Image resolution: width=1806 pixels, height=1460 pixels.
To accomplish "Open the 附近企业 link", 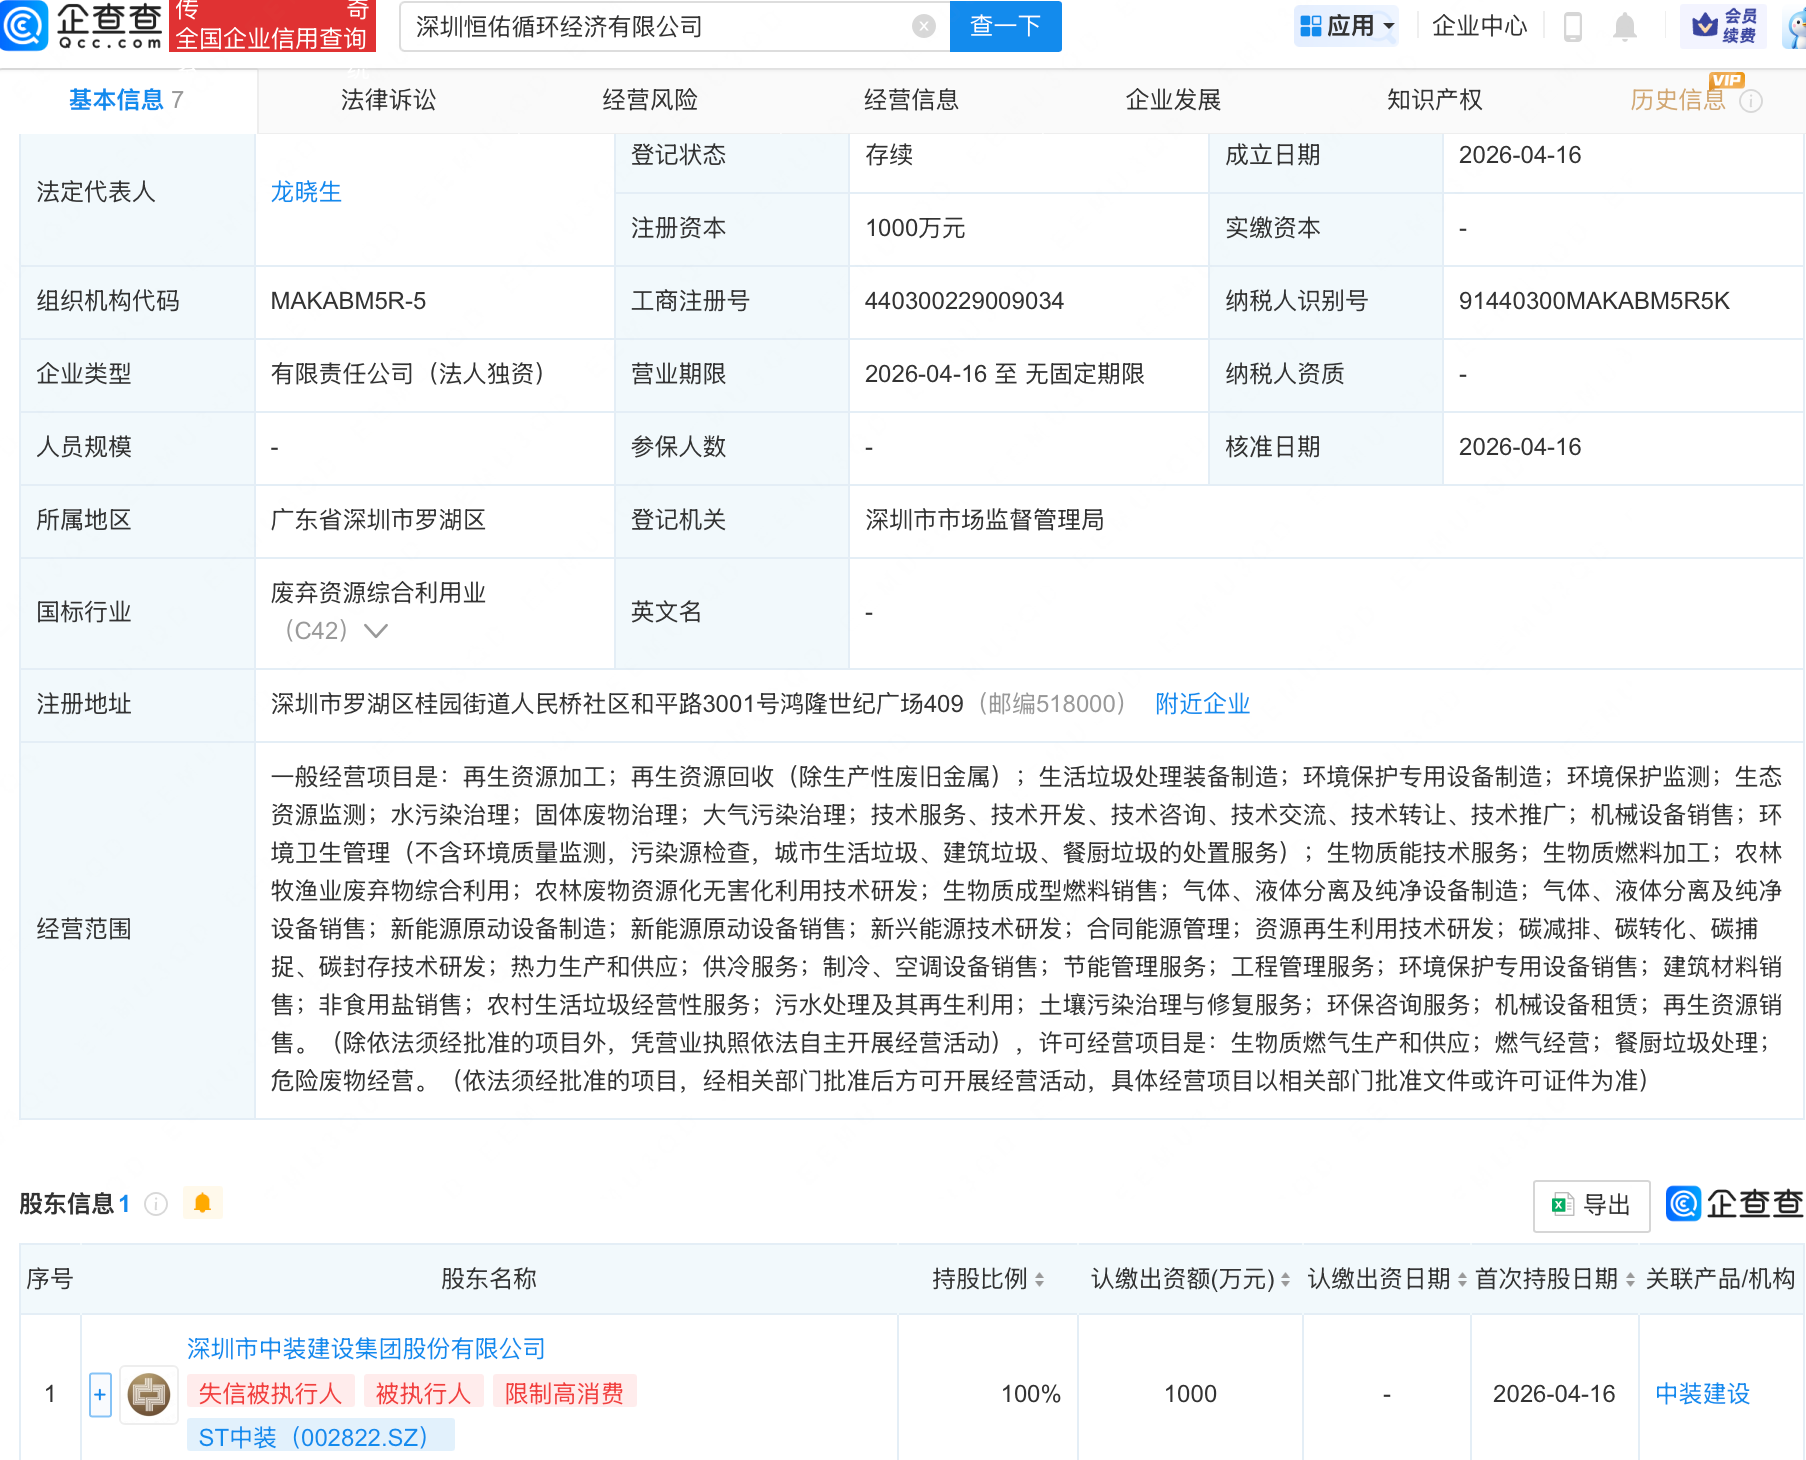I will coord(1202,704).
